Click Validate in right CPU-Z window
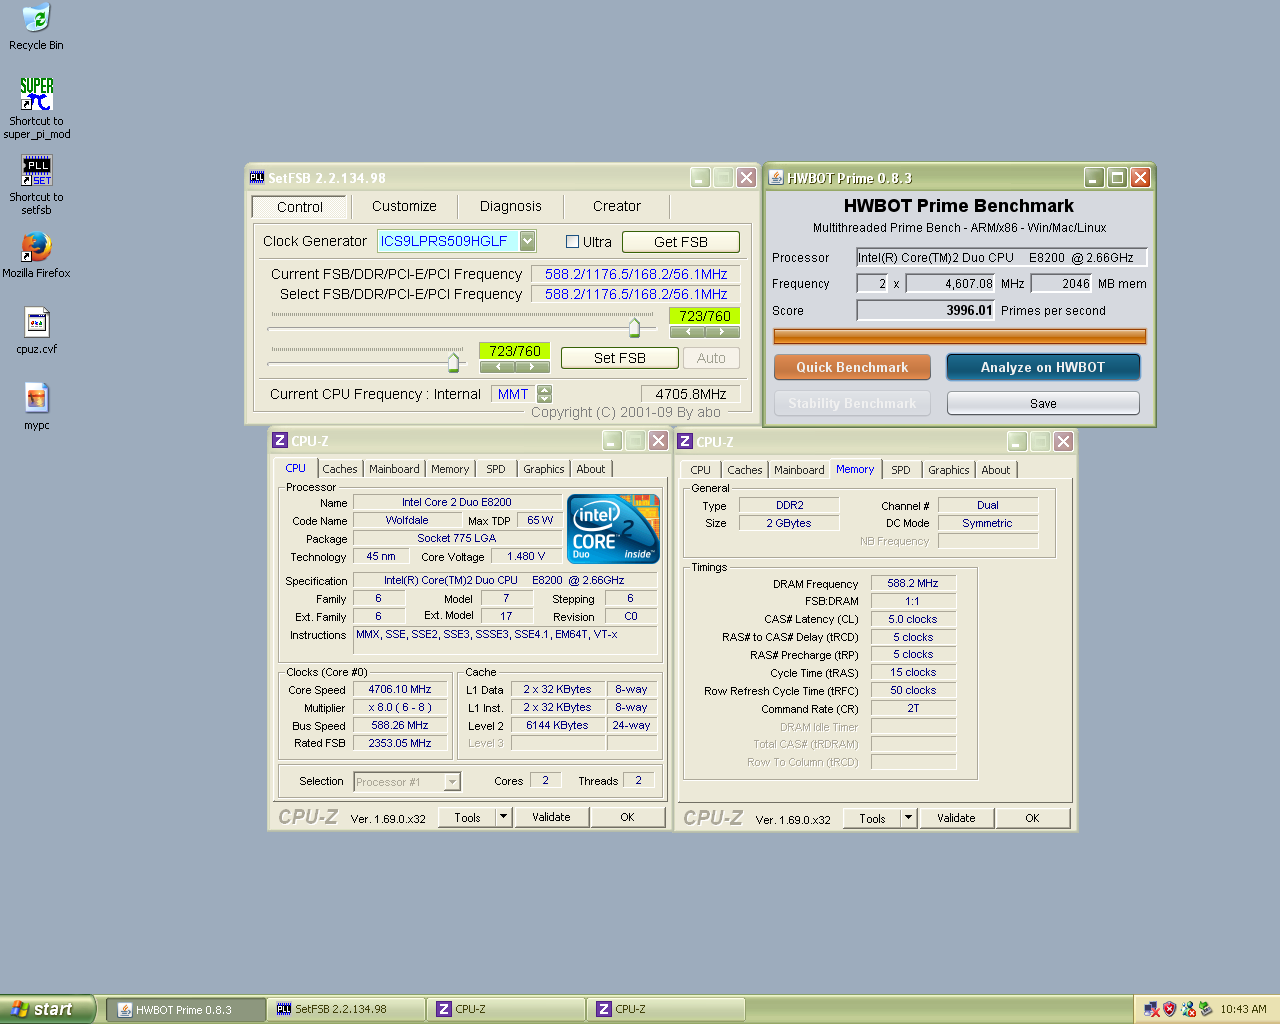1280x1024 pixels. coord(956,818)
